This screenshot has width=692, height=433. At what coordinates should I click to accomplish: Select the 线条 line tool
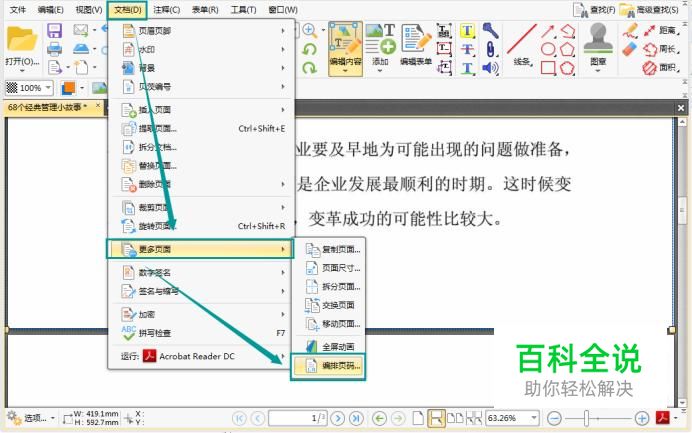click(x=522, y=45)
